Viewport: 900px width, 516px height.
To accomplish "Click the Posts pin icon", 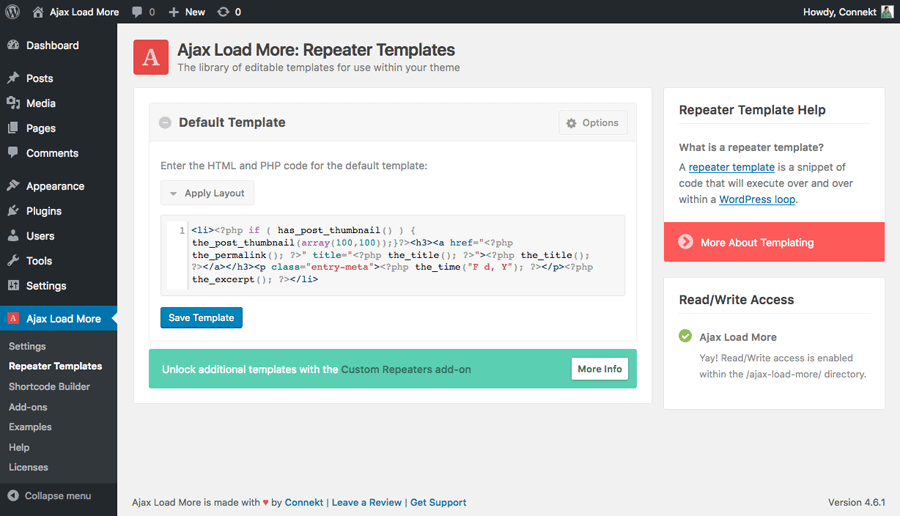I will click(13, 78).
